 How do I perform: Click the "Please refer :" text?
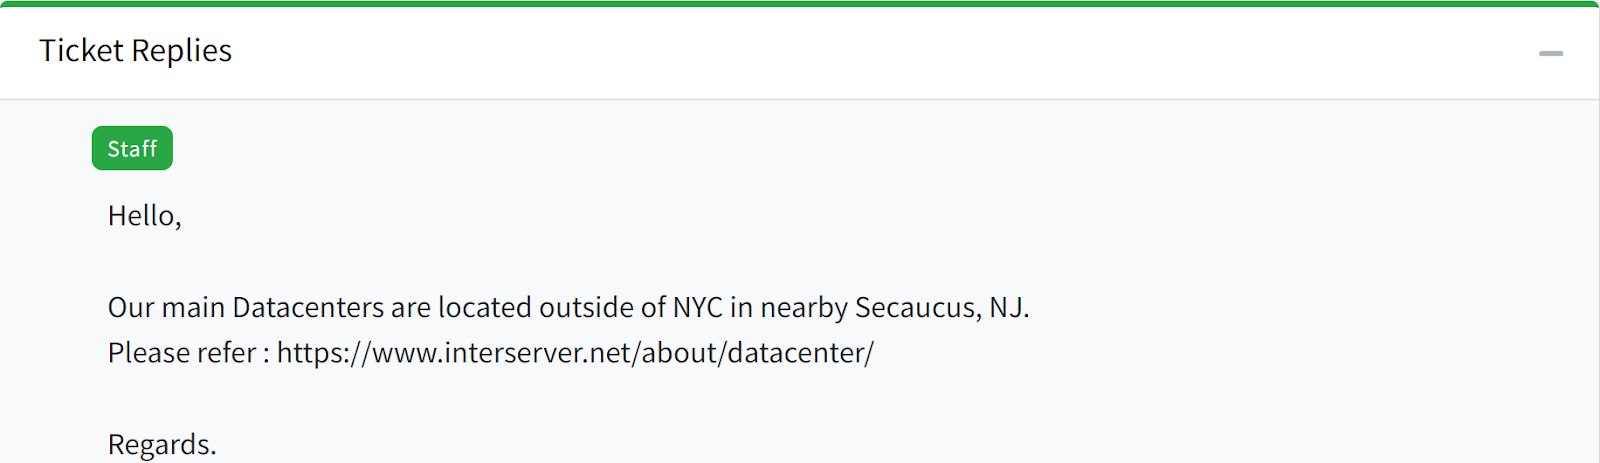(x=188, y=353)
